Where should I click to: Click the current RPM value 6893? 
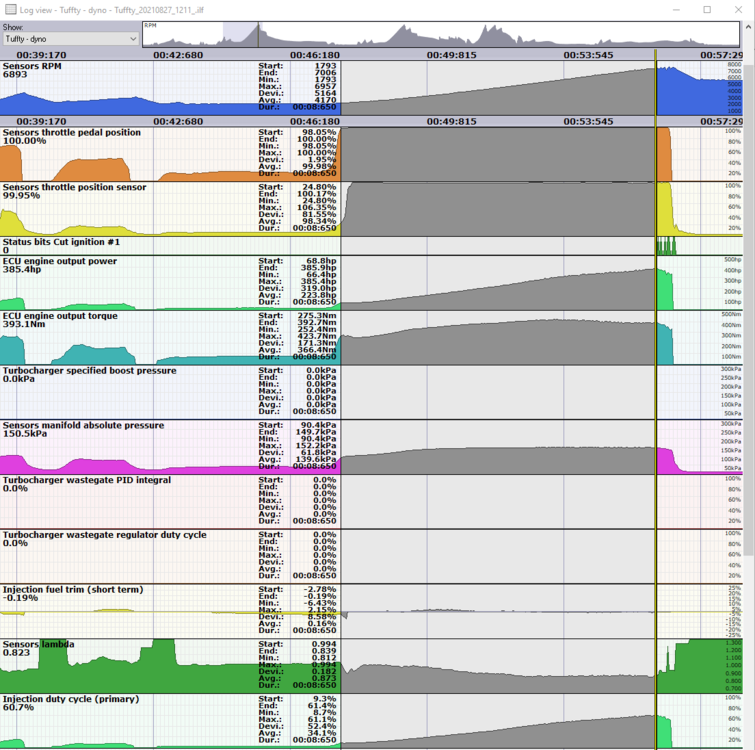[15, 75]
